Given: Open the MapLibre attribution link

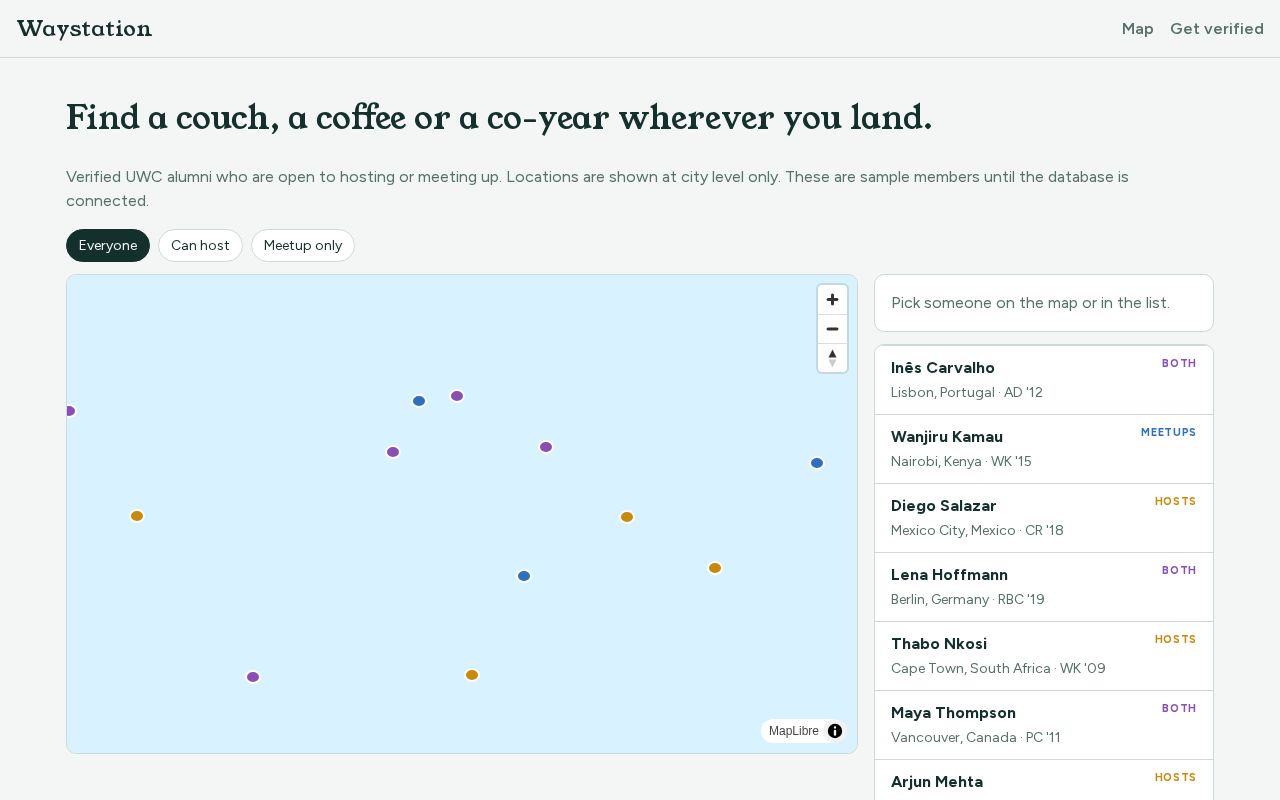Looking at the screenshot, I should (794, 731).
